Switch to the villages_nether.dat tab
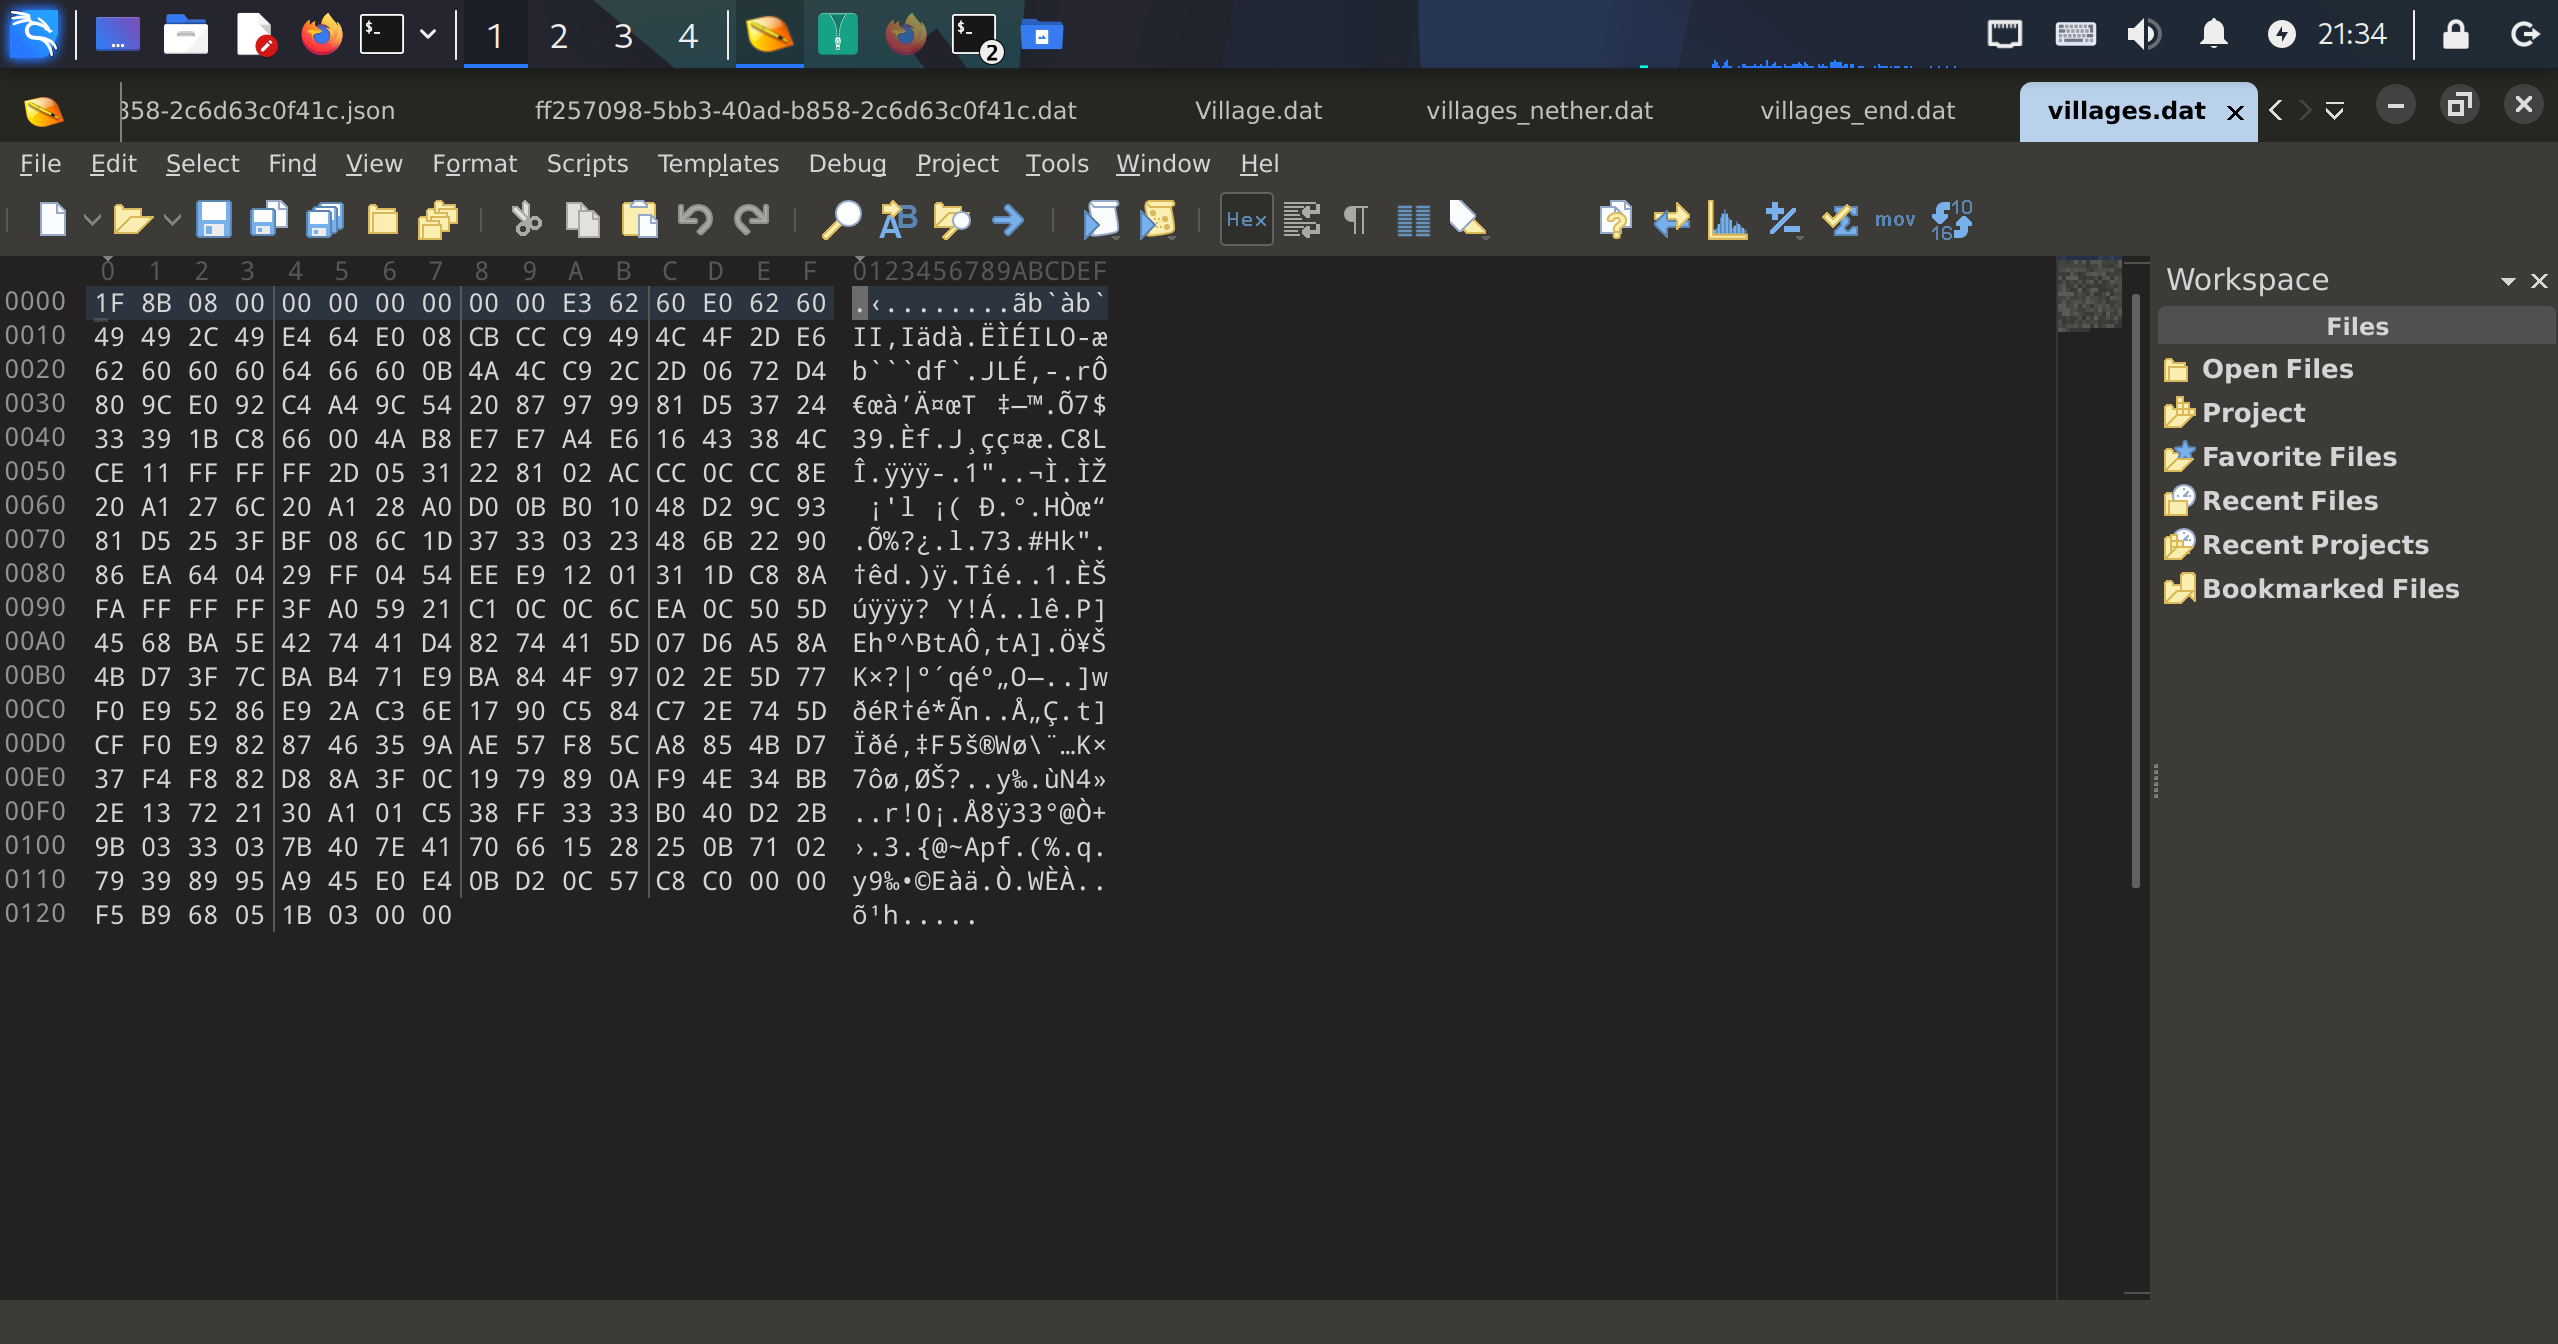The image size is (2558, 1344). pyautogui.click(x=1539, y=110)
